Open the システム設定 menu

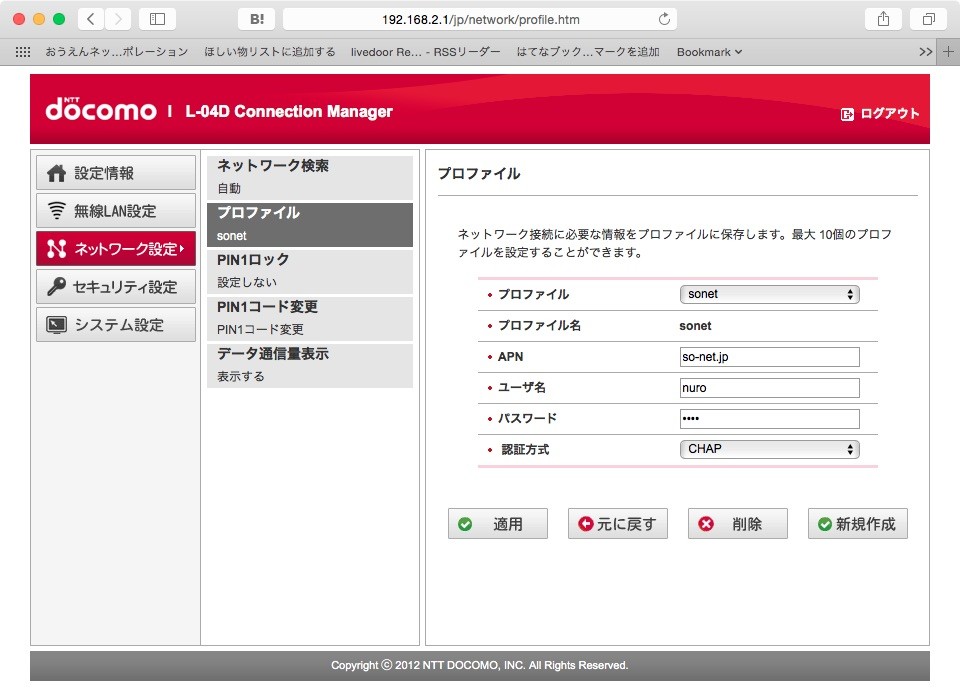click(x=116, y=325)
